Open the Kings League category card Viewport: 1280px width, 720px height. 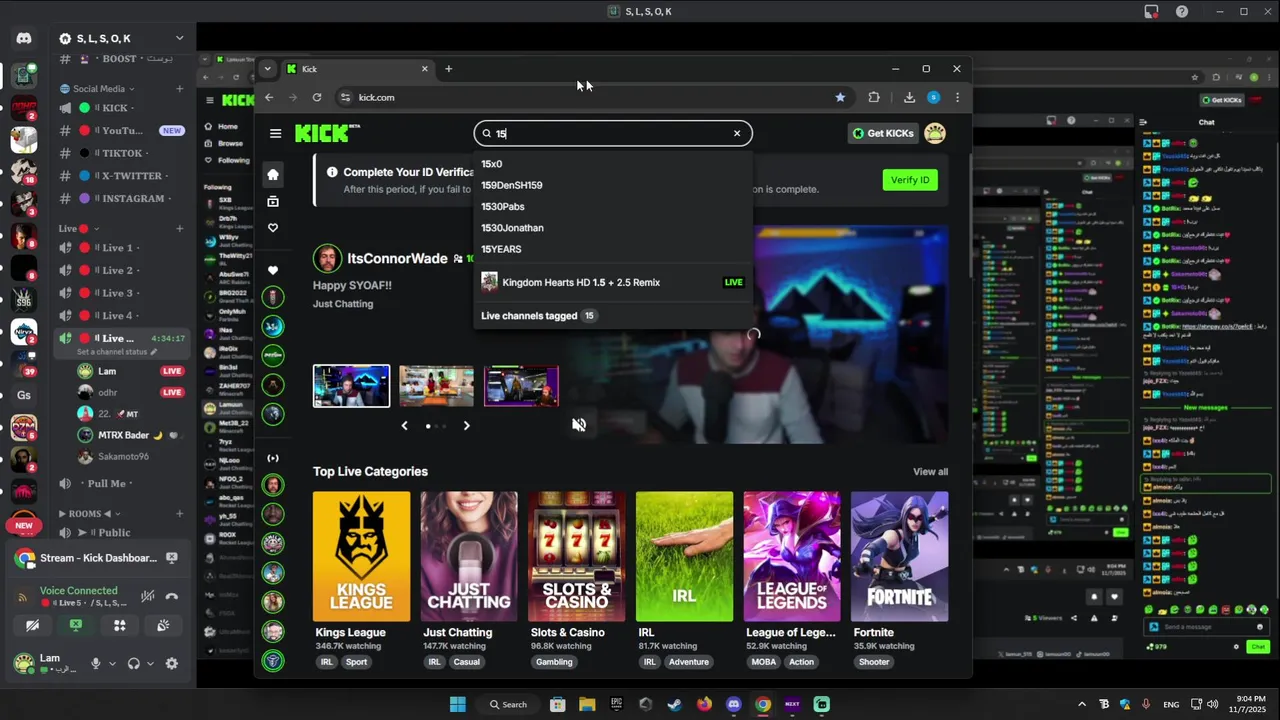(361, 556)
